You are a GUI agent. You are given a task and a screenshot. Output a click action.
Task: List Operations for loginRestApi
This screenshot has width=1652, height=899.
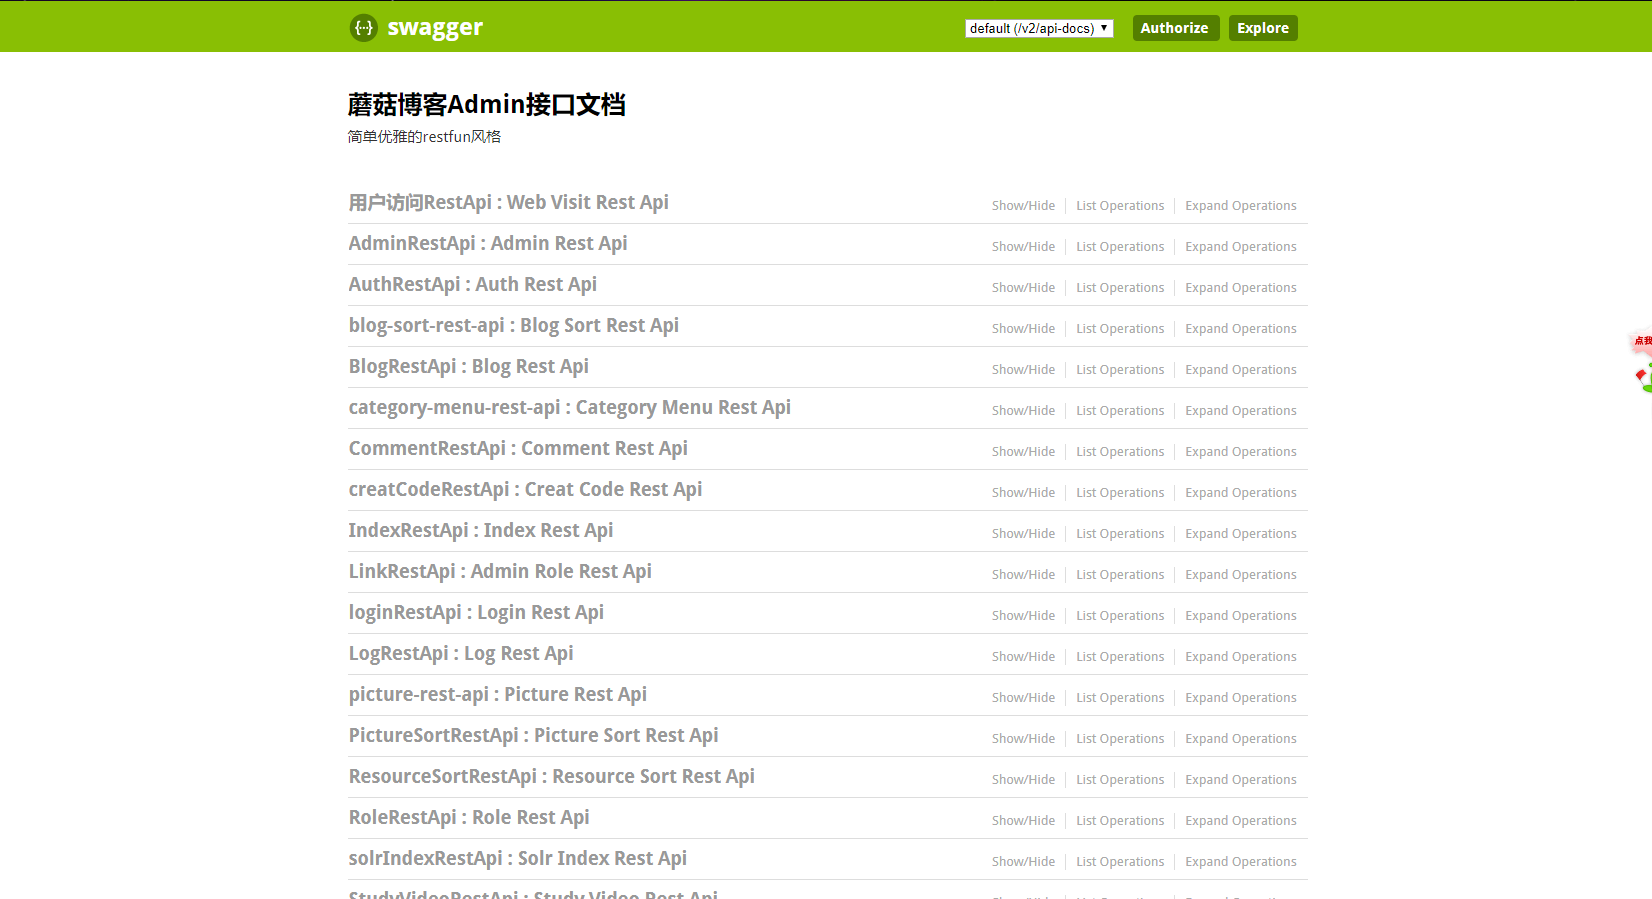pyautogui.click(x=1120, y=616)
